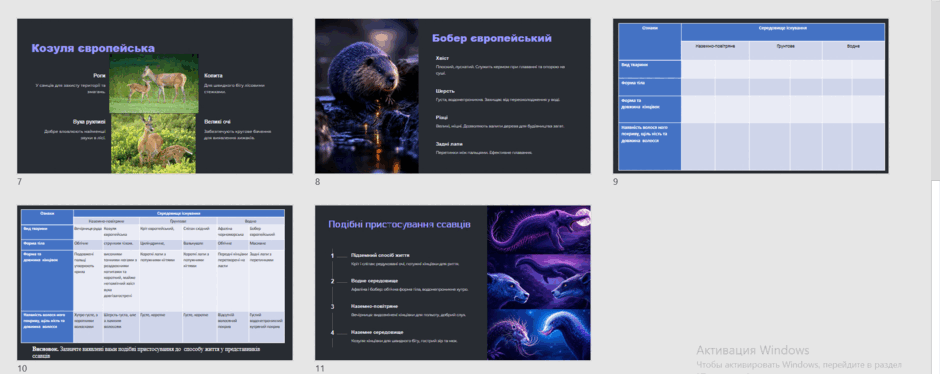Click the lower deer photo on slide 7
940x374 pixels.
click(x=154, y=144)
